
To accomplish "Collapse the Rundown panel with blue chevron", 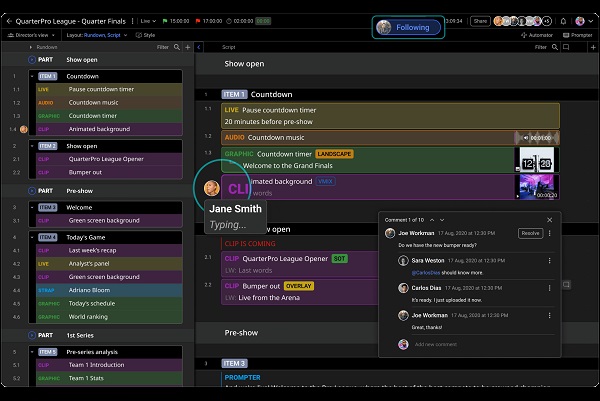I will (199, 47).
